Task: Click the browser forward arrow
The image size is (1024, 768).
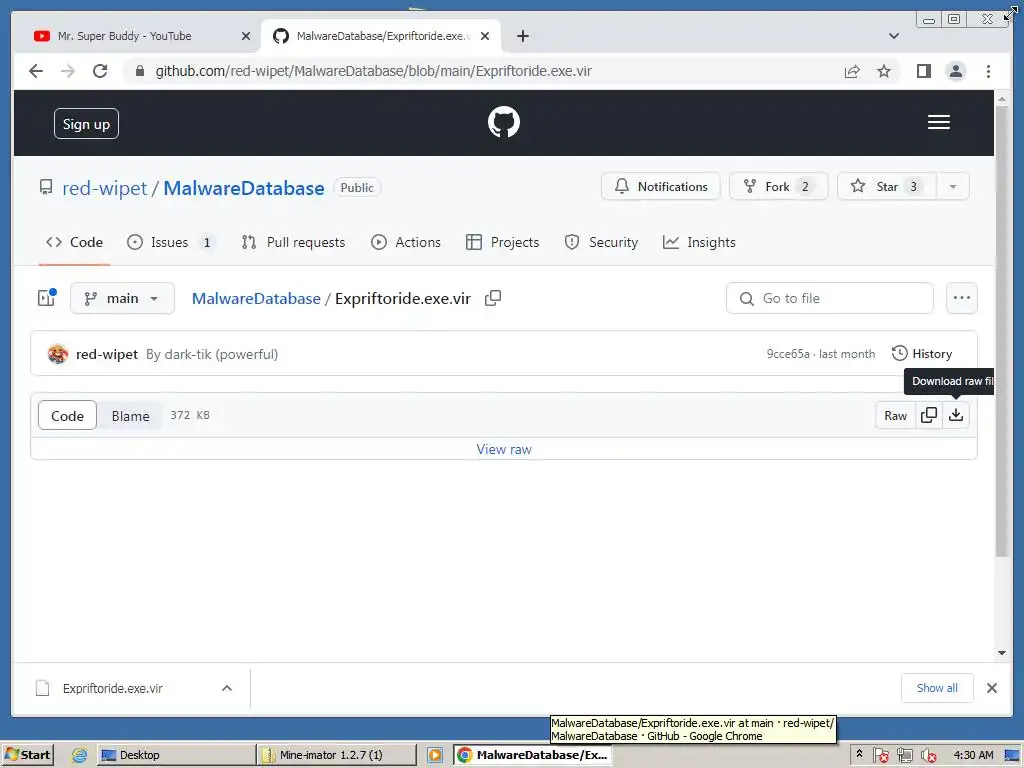Action: click(68, 71)
